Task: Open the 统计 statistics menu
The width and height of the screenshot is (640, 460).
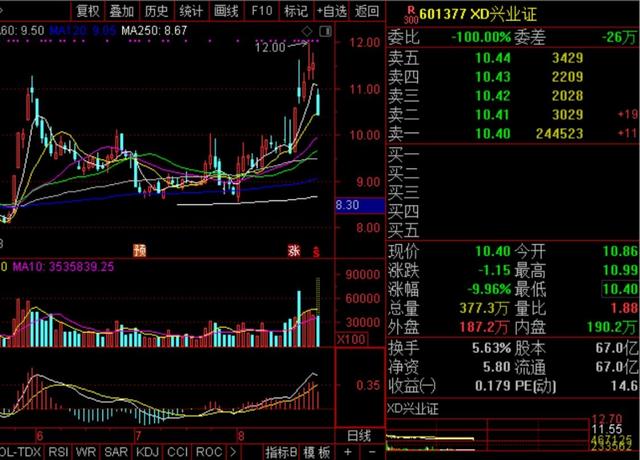Action: pos(191,11)
